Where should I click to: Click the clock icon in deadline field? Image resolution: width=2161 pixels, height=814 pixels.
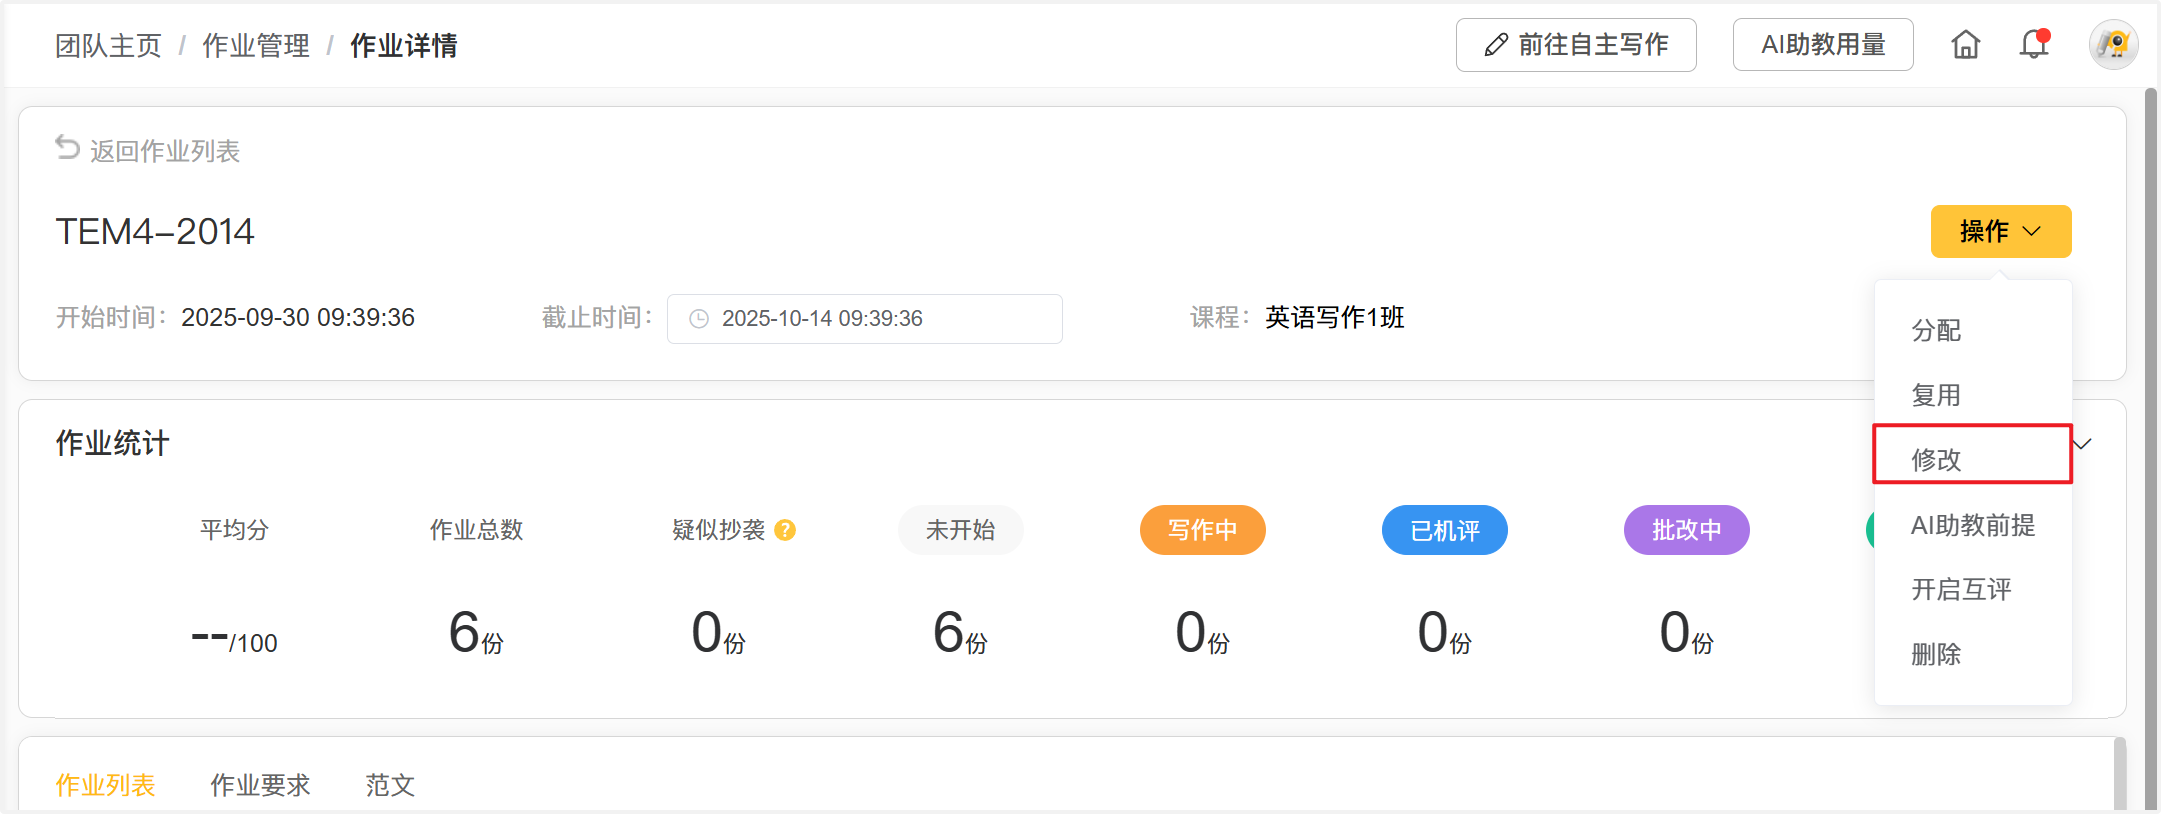pyautogui.click(x=699, y=319)
